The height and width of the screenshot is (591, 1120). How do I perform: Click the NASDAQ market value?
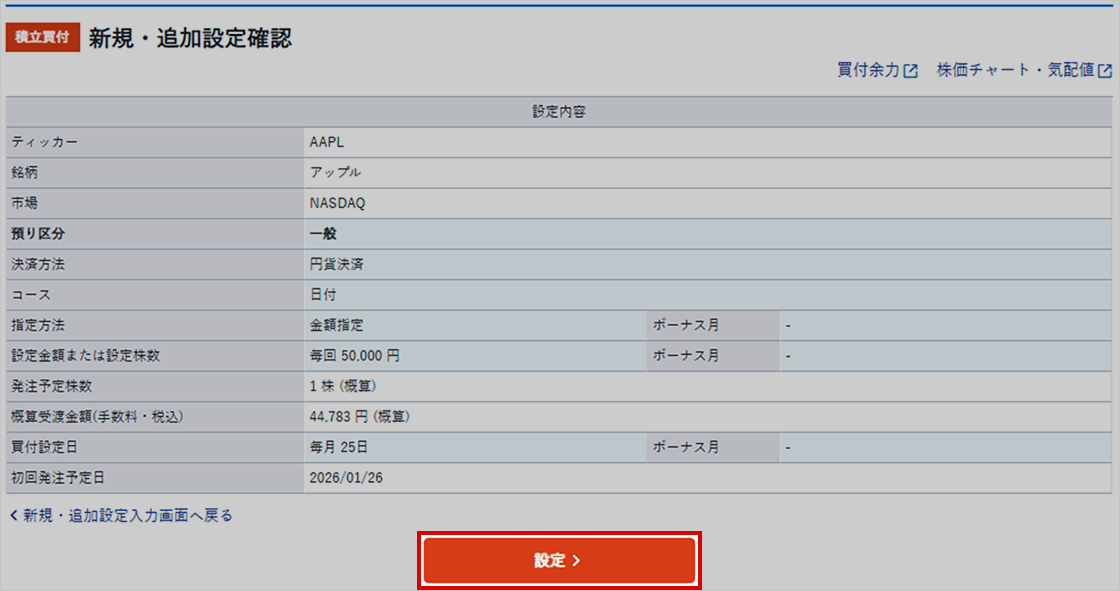pos(338,203)
